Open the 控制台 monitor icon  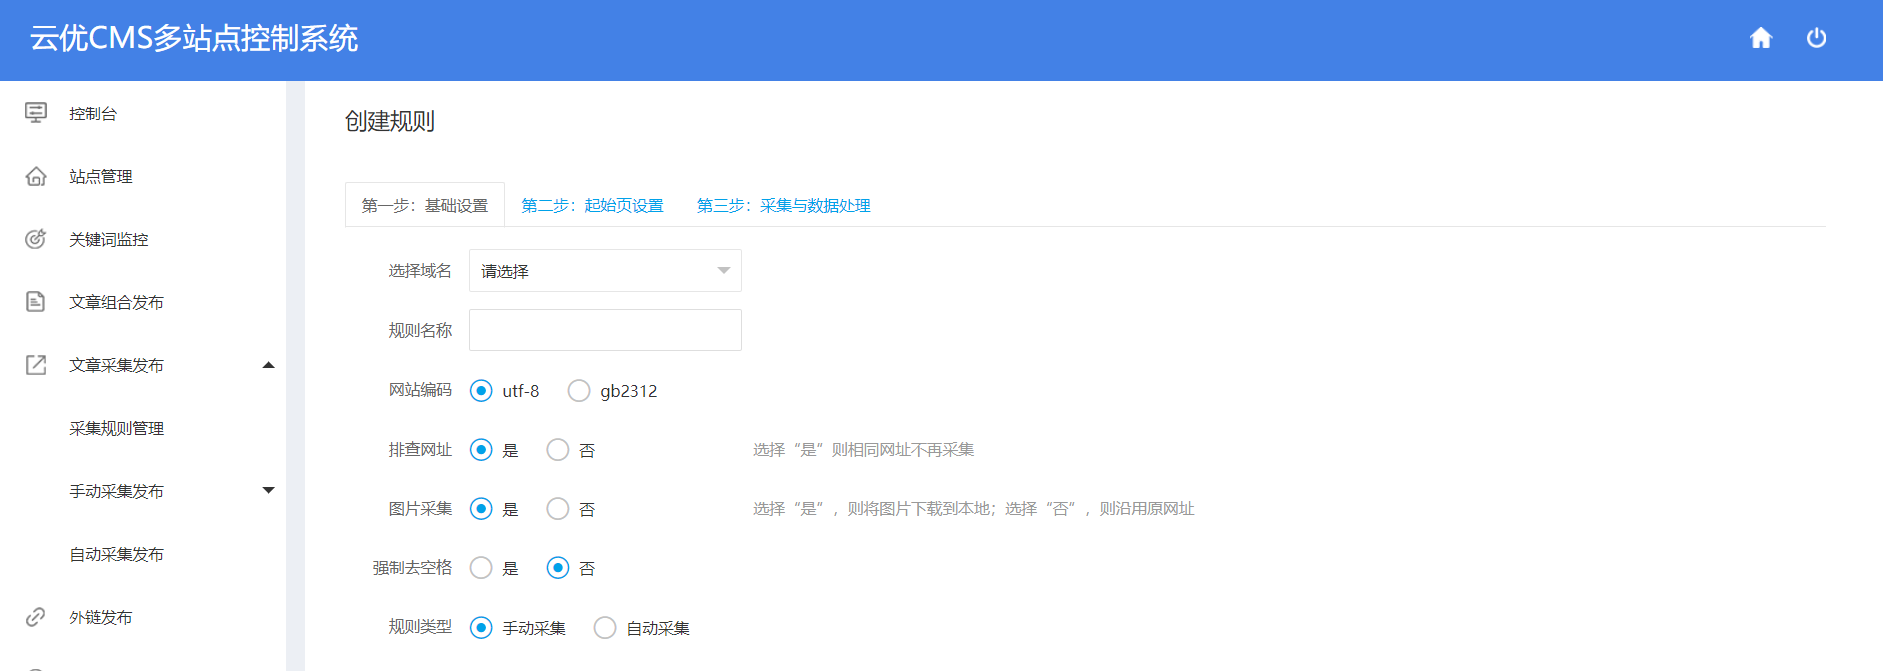(x=36, y=113)
